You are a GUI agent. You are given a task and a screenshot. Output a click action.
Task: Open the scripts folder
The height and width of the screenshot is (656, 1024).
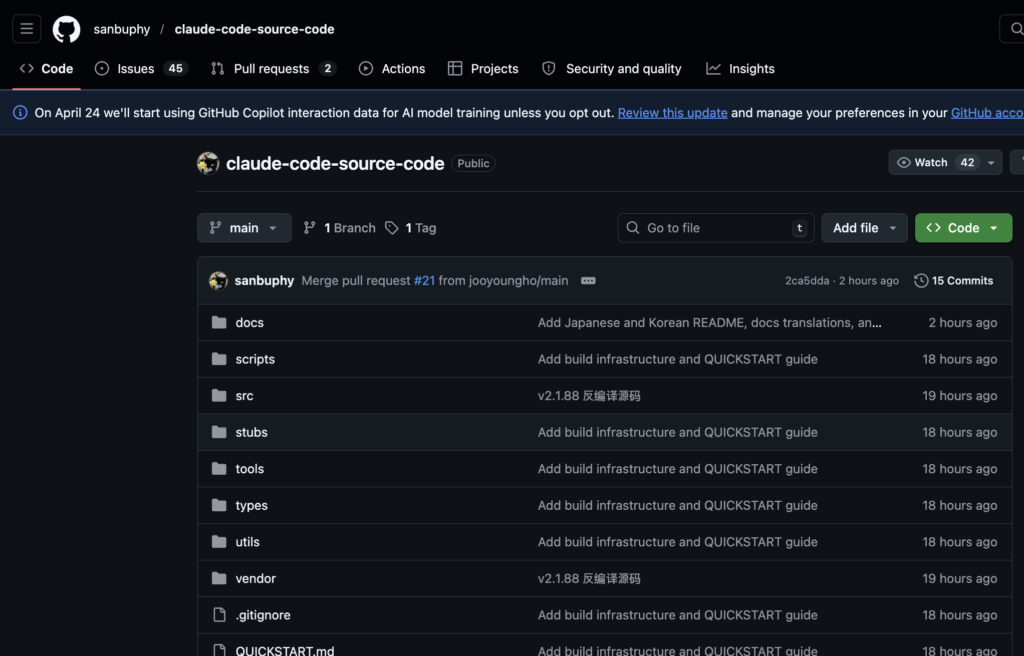(255, 359)
